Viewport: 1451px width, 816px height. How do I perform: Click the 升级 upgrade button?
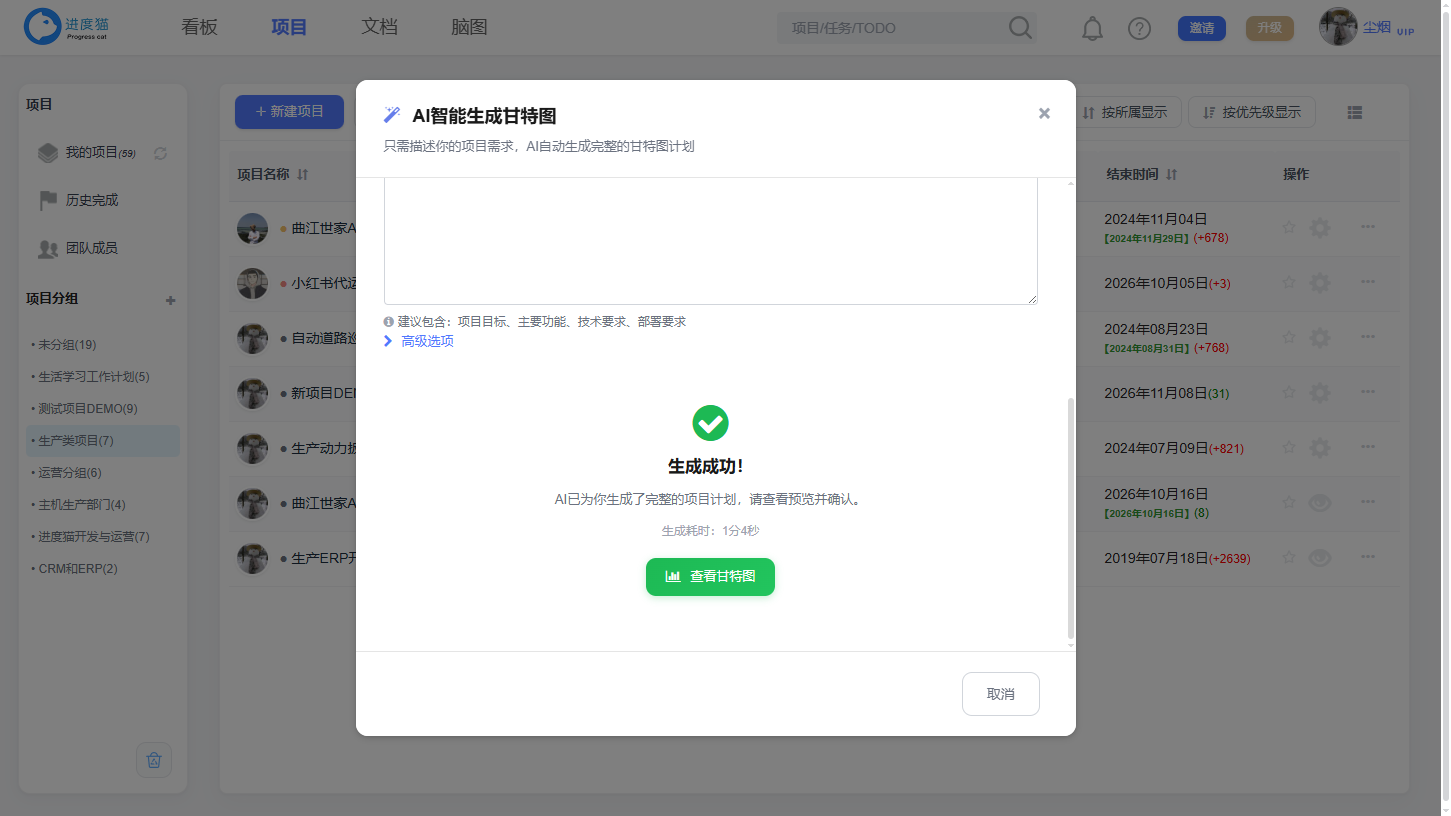1270,28
